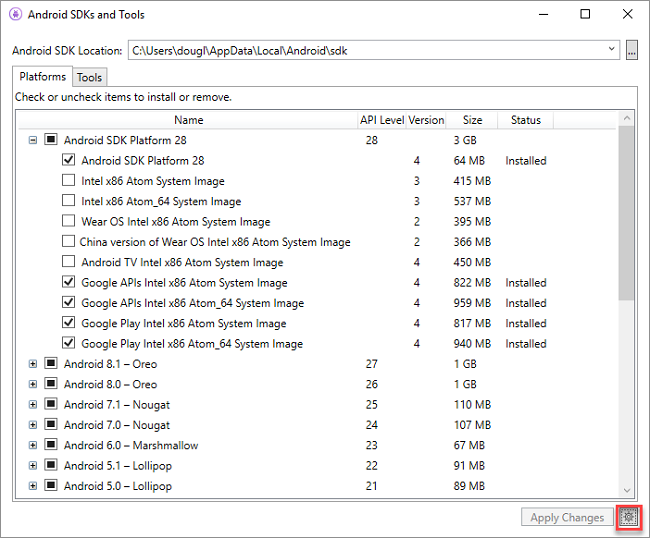The height and width of the screenshot is (538, 650).
Task: Toggle the Android SDK Platform 28 group checkbox
Action: (51, 140)
